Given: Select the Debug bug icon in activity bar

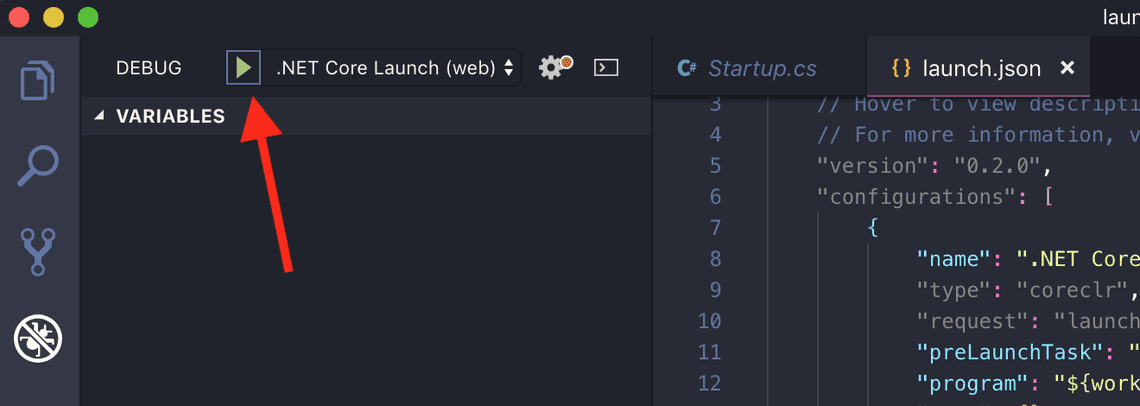Looking at the screenshot, I should (x=39, y=339).
